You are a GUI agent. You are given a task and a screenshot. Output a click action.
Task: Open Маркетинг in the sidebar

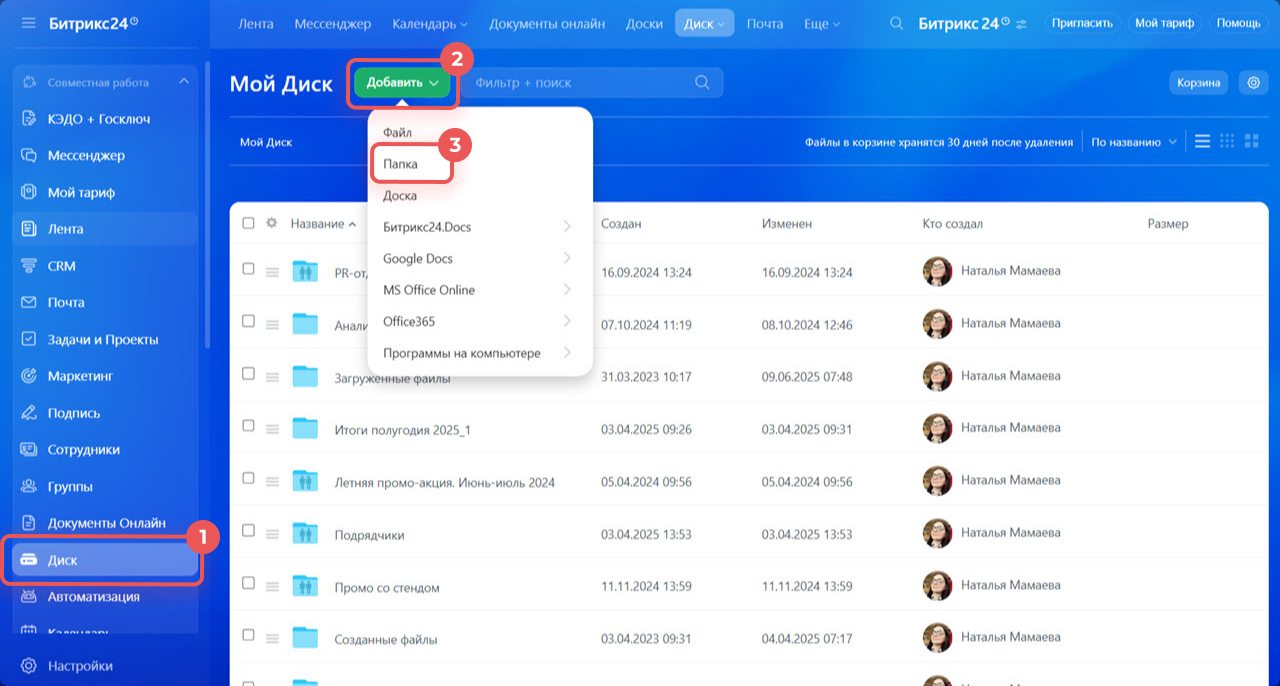pos(105,376)
